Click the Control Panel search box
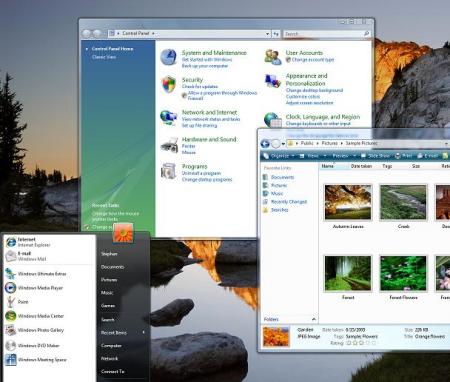The image size is (450, 382). [x=327, y=34]
